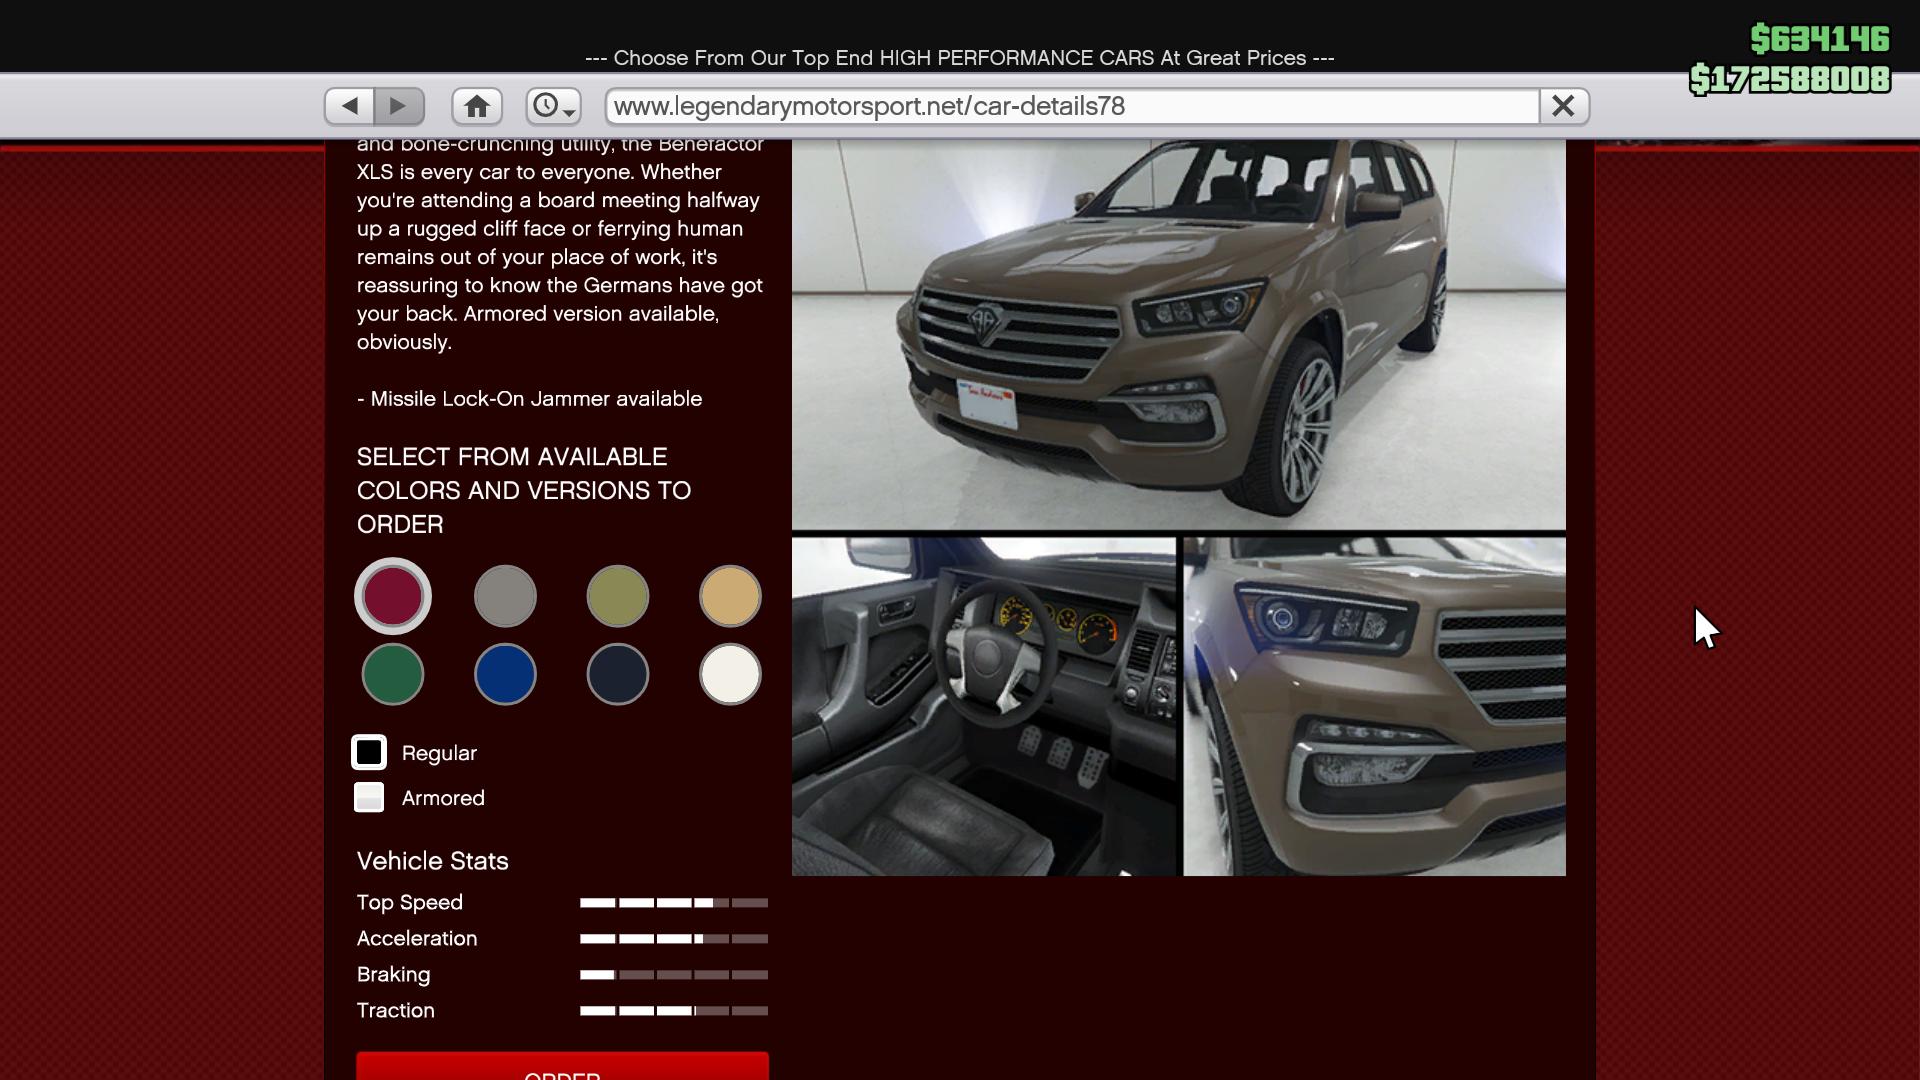Close the page with the X icon
The width and height of the screenshot is (1920, 1080).
(x=1563, y=105)
